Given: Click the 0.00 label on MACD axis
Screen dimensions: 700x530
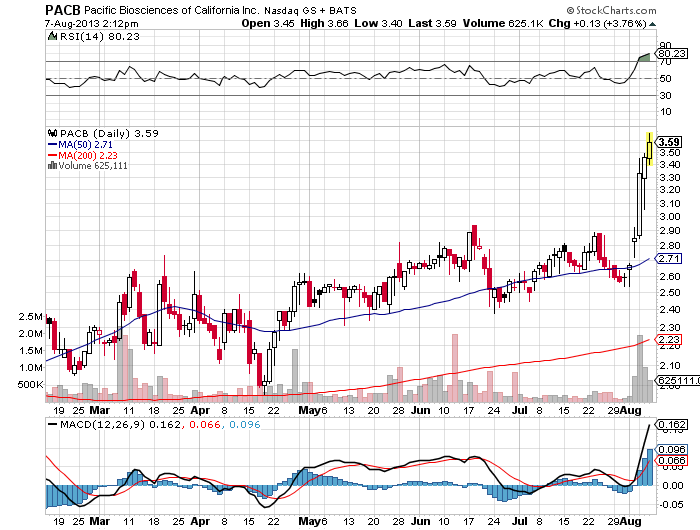Looking at the screenshot, I should pyautogui.click(x=672, y=485).
